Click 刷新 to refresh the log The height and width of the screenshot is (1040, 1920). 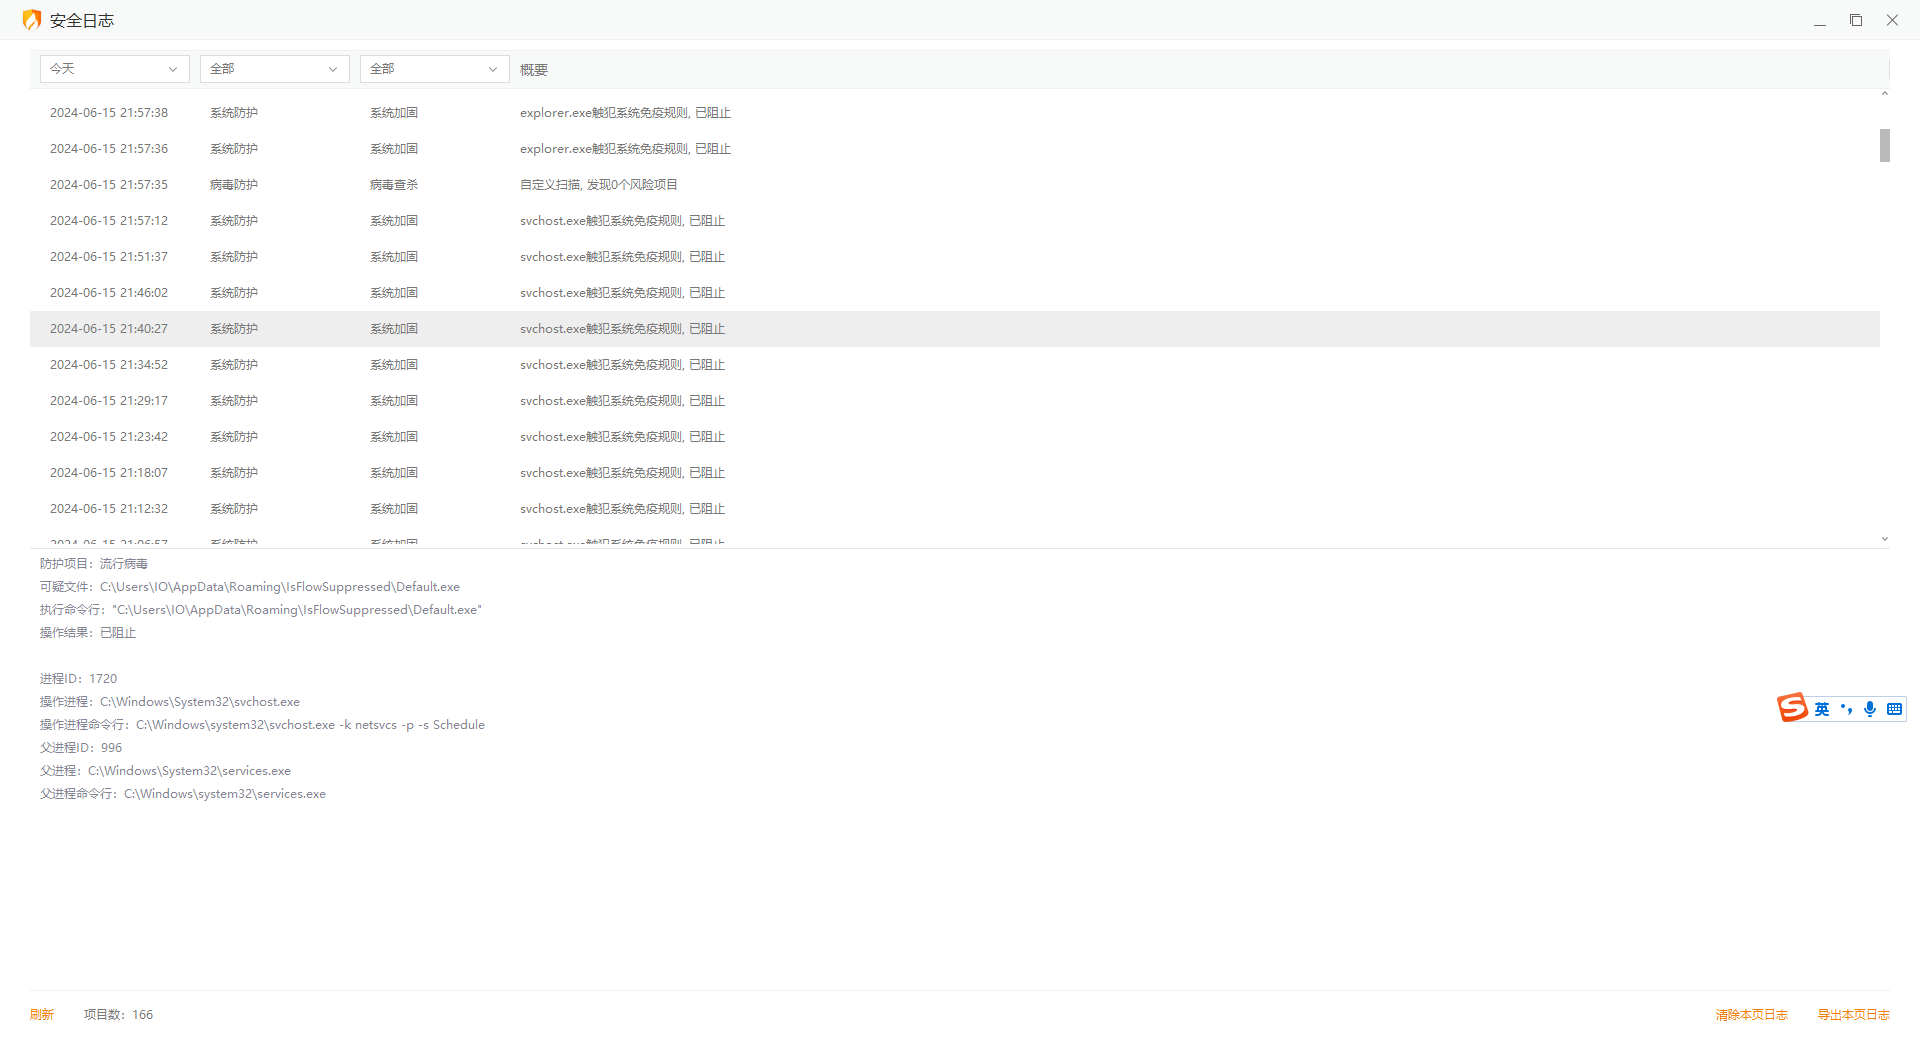point(42,1014)
